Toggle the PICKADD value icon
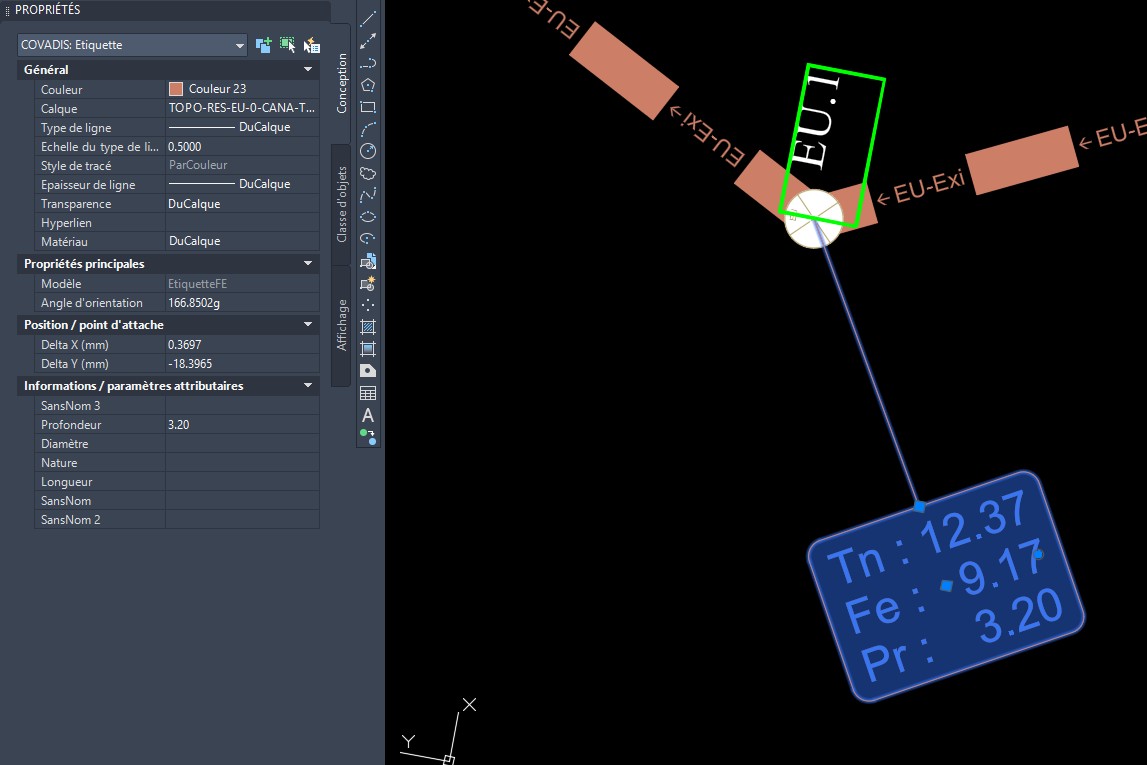Image resolution: width=1147 pixels, height=765 pixels. coord(264,45)
